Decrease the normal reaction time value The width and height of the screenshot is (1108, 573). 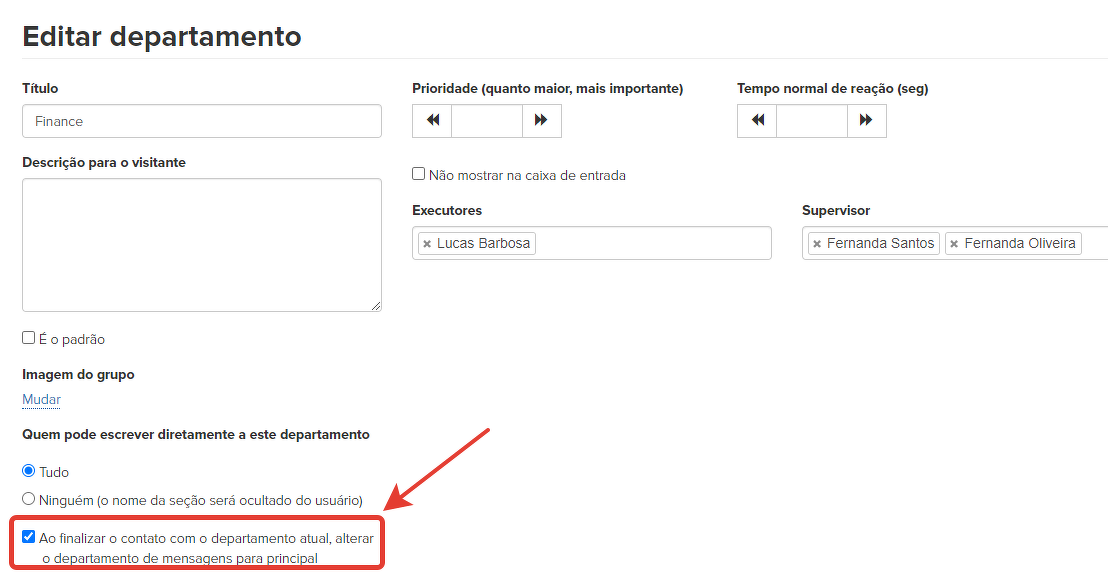click(x=757, y=121)
